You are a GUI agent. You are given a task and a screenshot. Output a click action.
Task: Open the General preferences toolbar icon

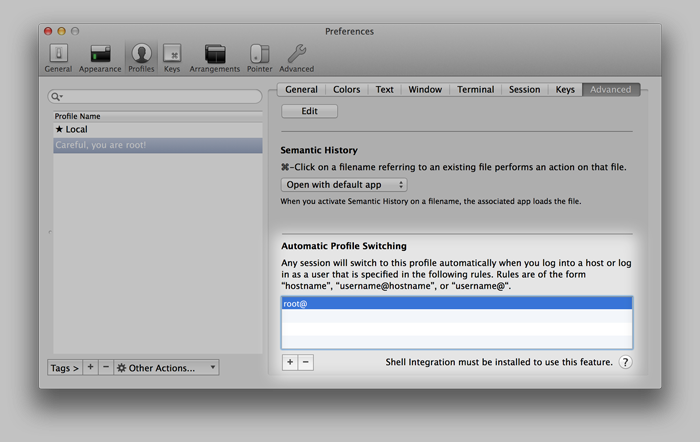[58, 57]
